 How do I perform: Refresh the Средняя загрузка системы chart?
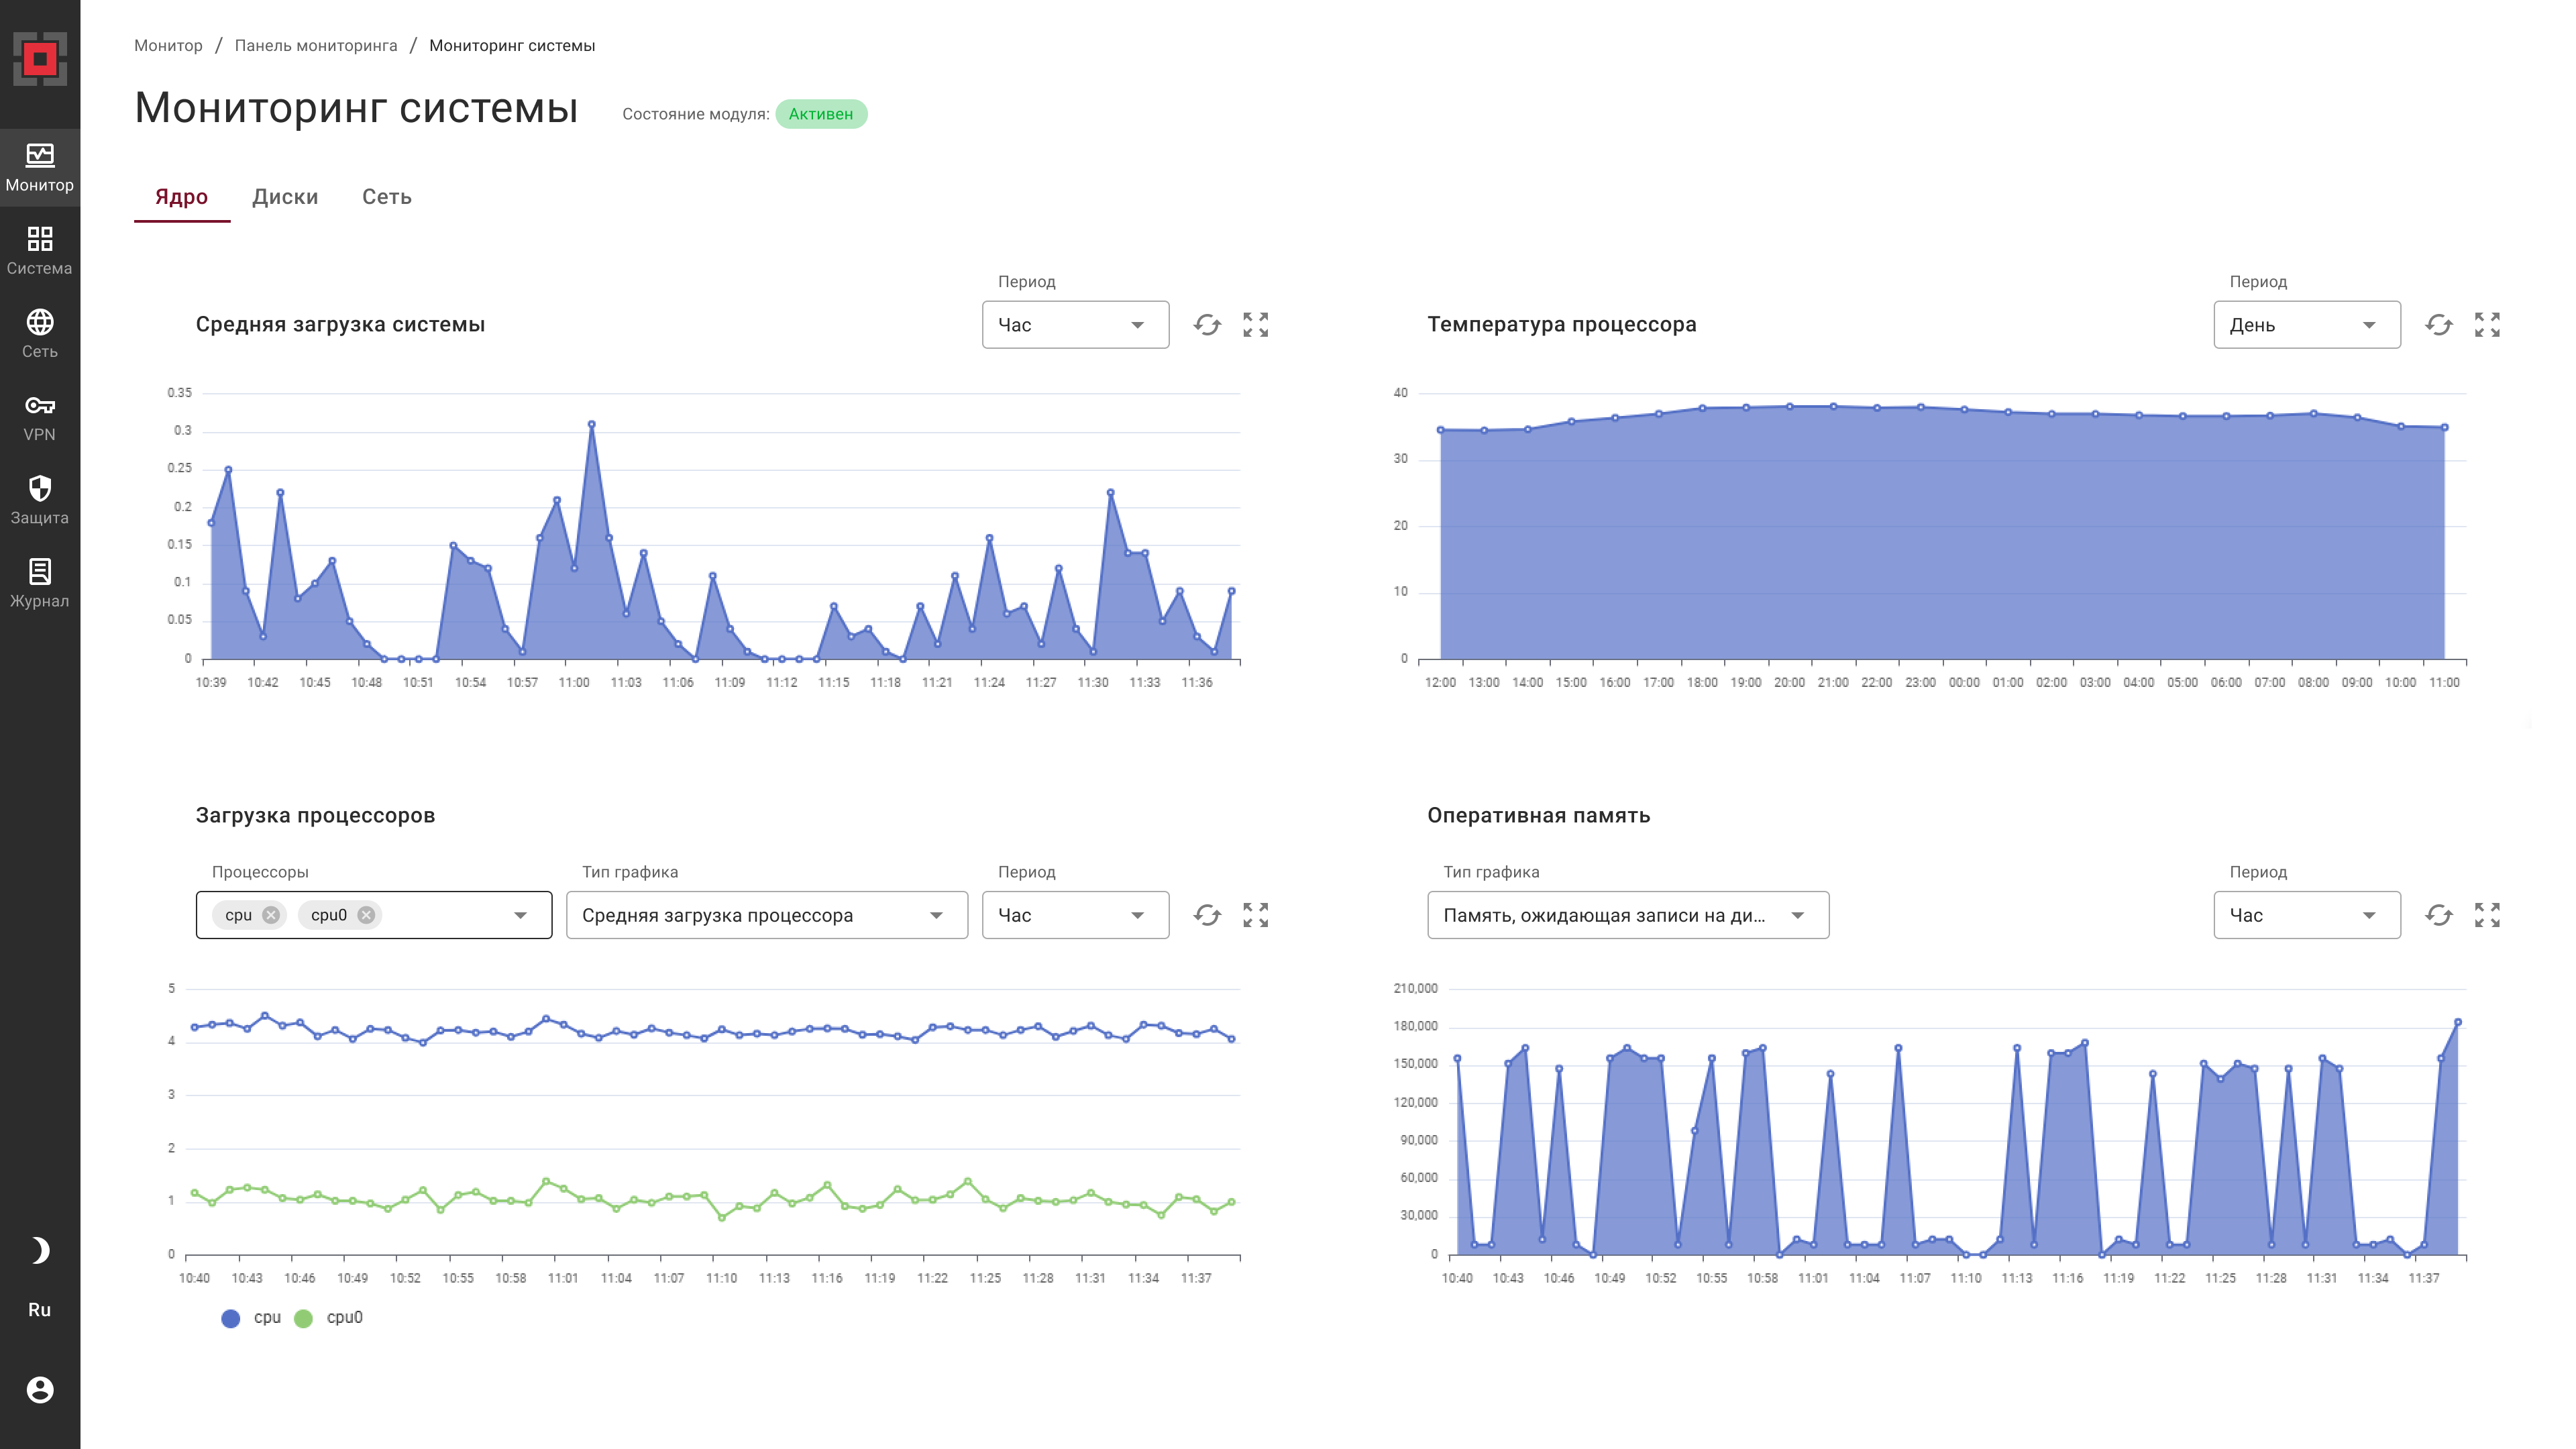pyautogui.click(x=1207, y=325)
